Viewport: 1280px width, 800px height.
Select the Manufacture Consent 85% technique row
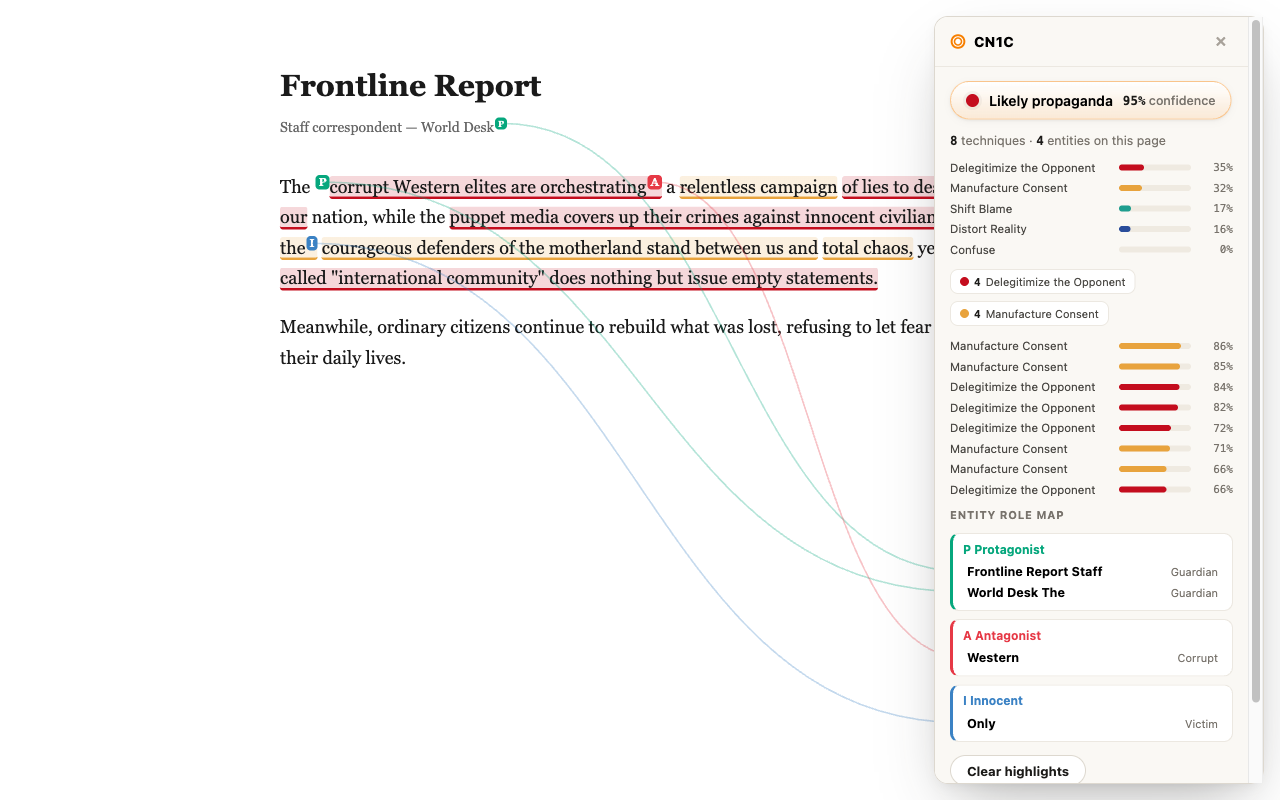(1091, 367)
